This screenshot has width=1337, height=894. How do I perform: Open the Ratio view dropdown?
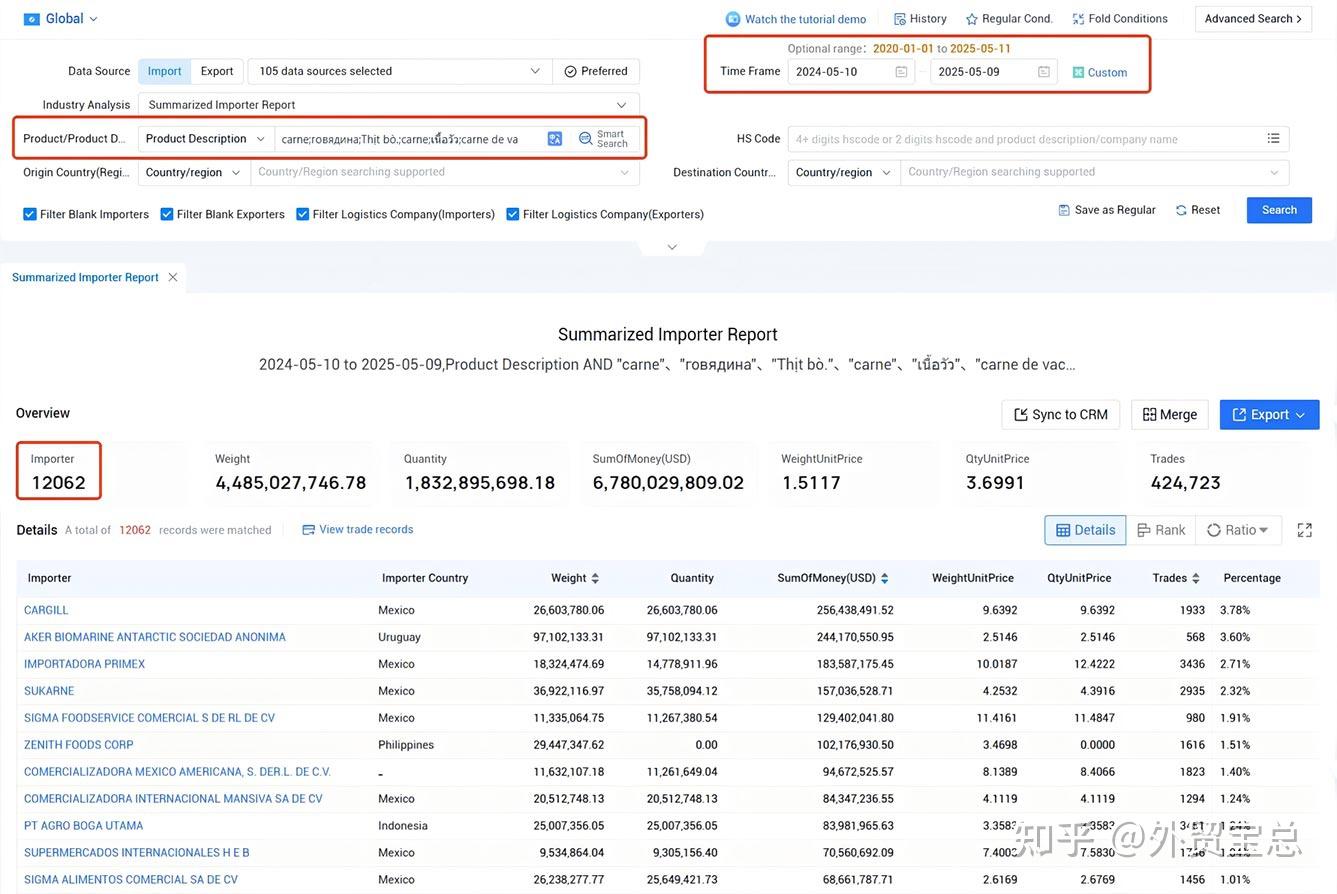(x=1238, y=530)
